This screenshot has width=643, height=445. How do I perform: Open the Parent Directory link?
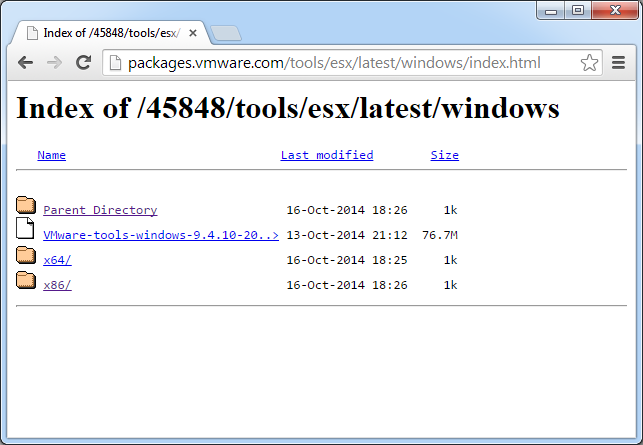pos(100,210)
